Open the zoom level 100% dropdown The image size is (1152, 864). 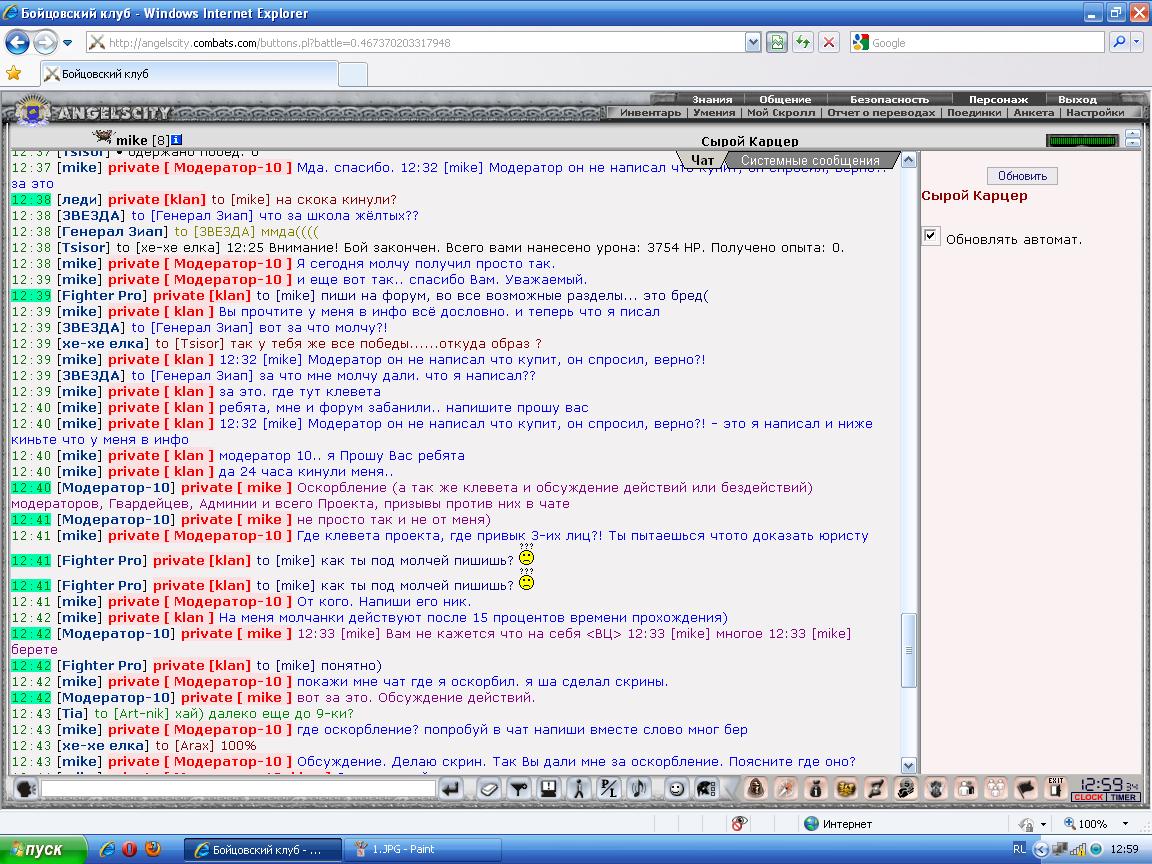pos(1125,824)
